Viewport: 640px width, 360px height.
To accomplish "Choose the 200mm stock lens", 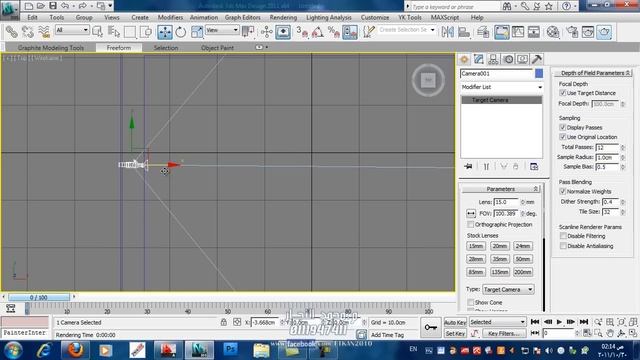I will pyautogui.click(x=522, y=272).
